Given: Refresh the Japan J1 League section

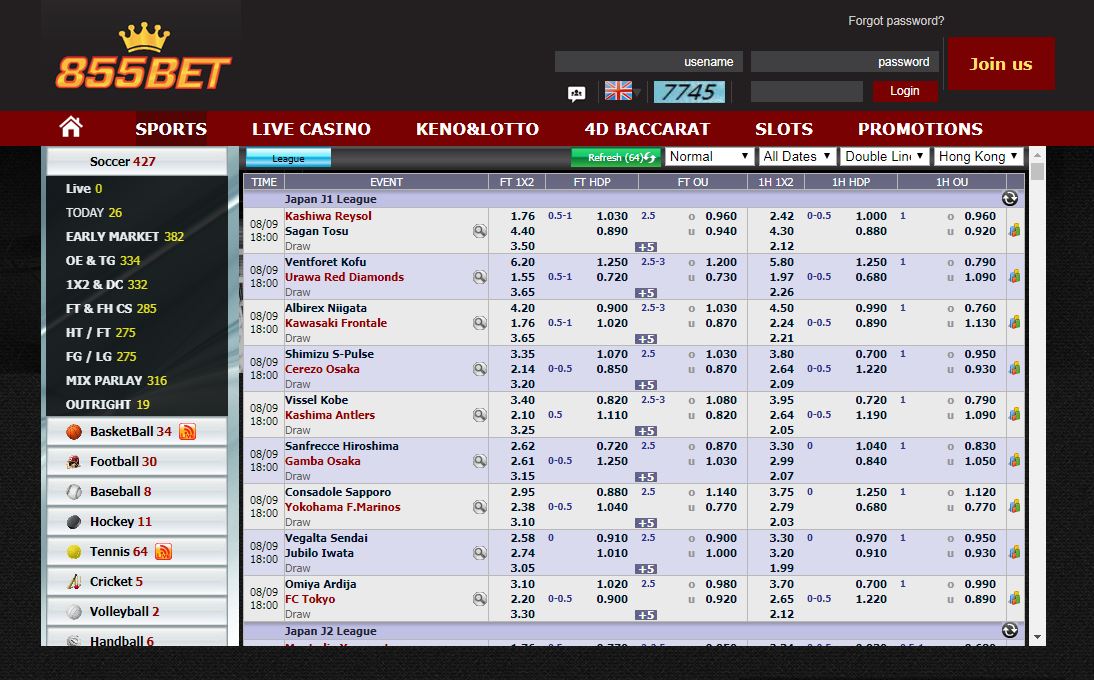Looking at the screenshot, I should [x=1009, y=199].
